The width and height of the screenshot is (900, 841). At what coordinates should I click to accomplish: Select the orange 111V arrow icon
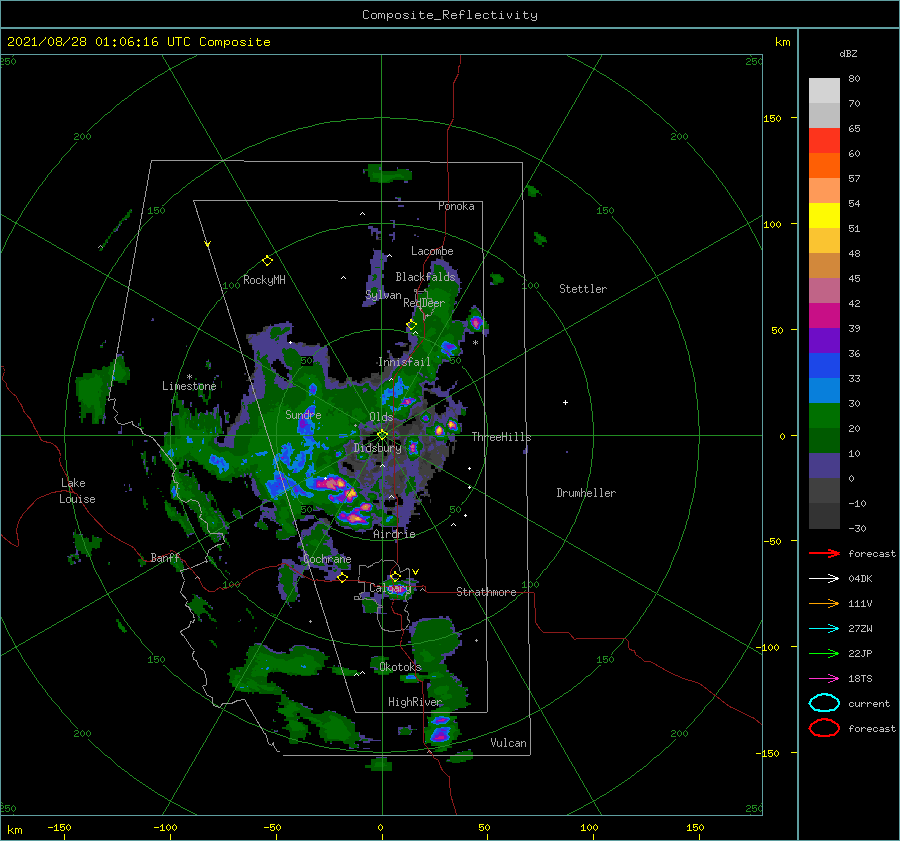point(824,603)
